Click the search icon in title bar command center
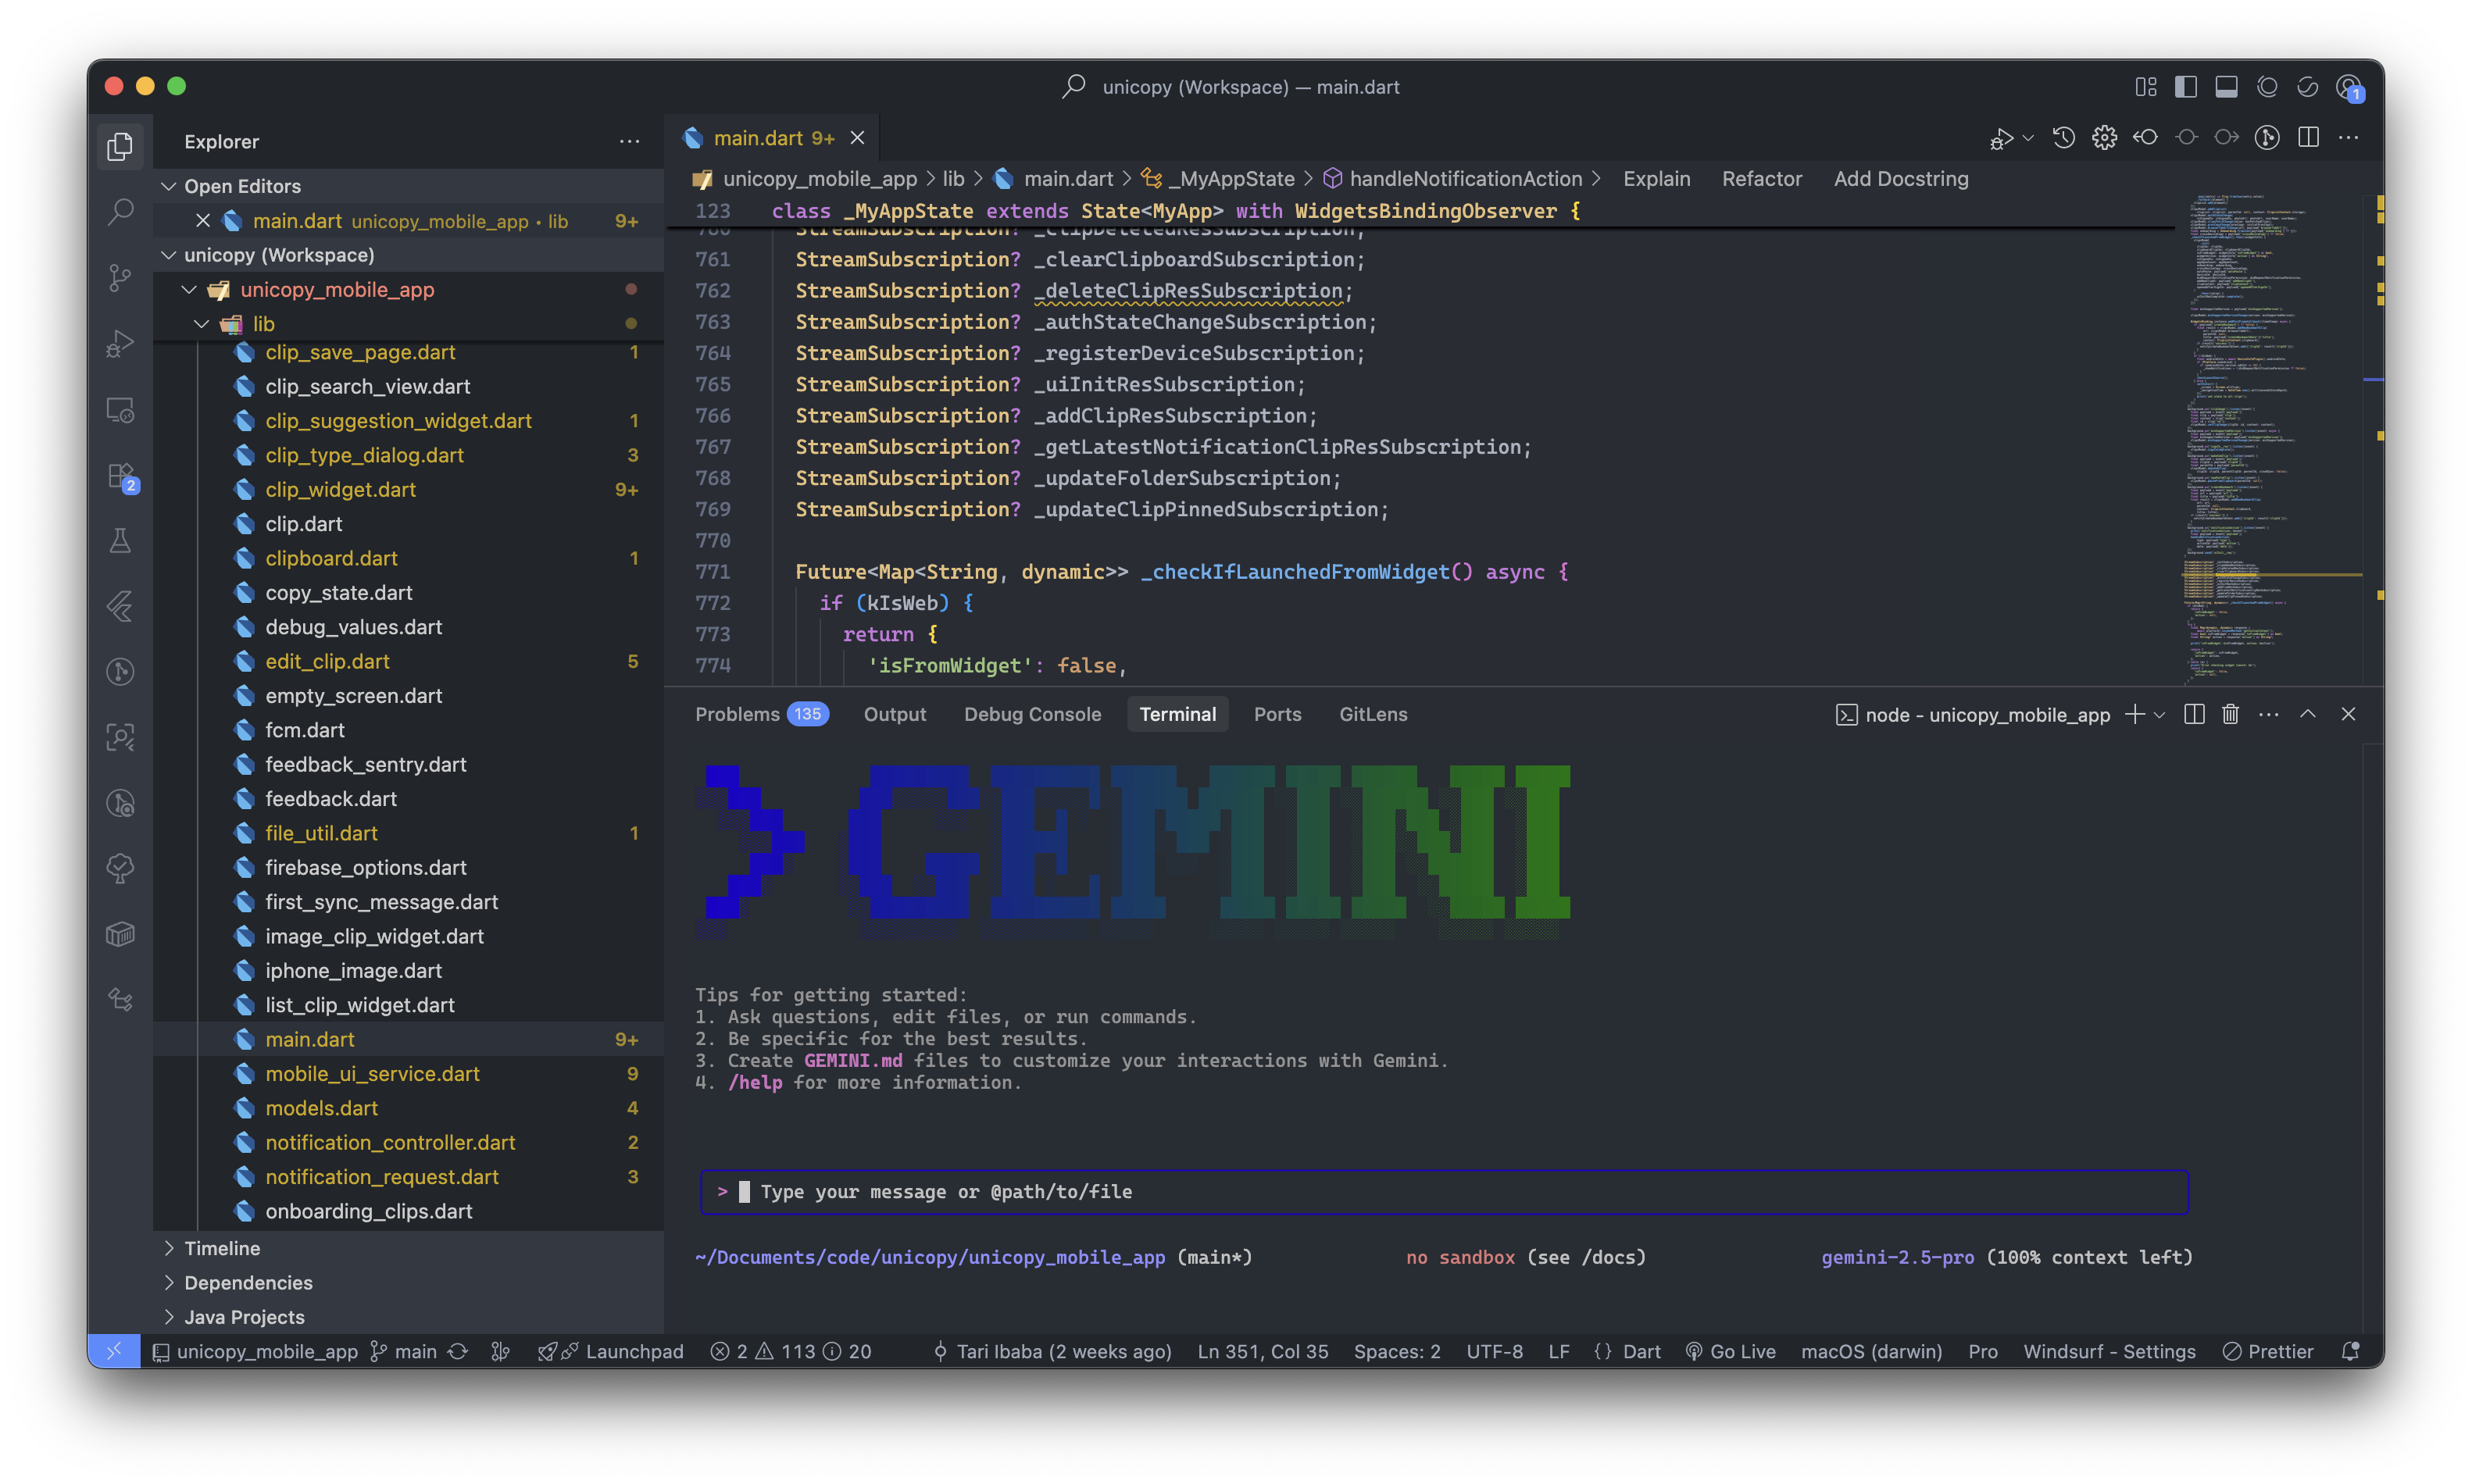2472x1484 pixels. [x=1073, y=87]
